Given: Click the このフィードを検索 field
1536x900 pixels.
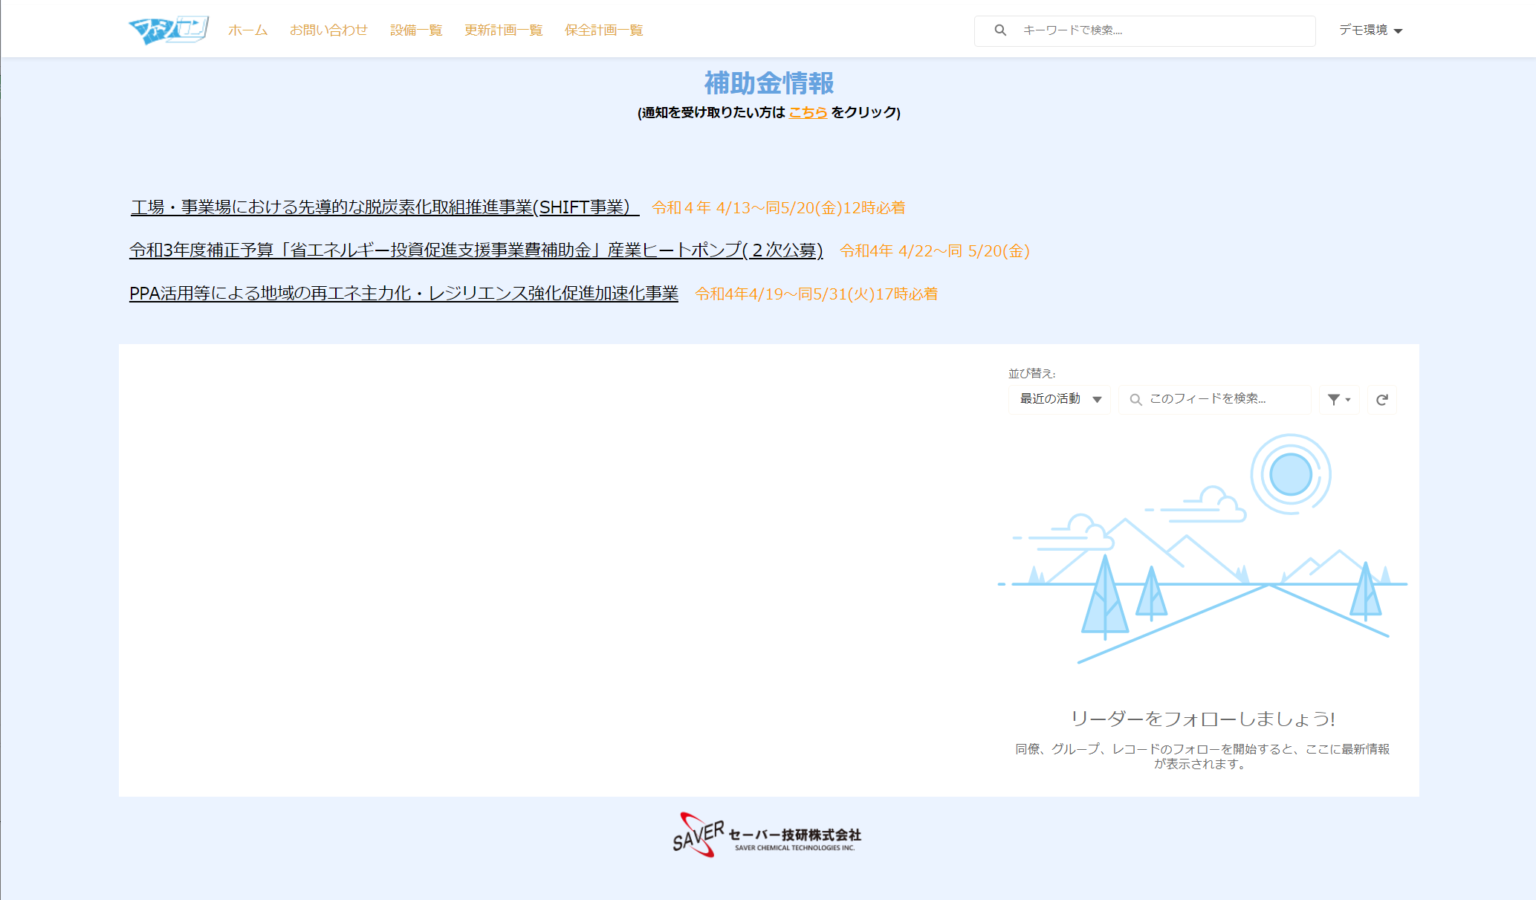Looking at the screenshot, I should (1215, 399).
